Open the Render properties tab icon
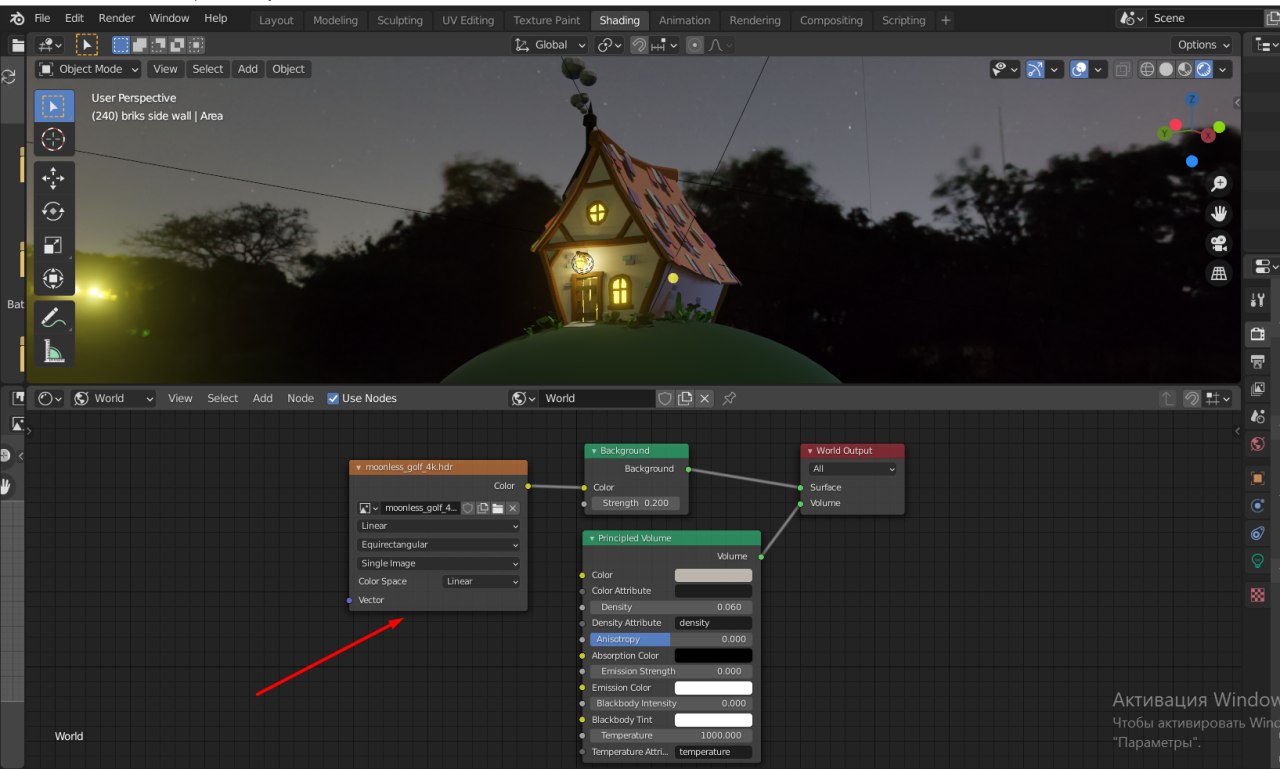The width and height of the screenshot is (1280, 769). tap(1258, 334)
